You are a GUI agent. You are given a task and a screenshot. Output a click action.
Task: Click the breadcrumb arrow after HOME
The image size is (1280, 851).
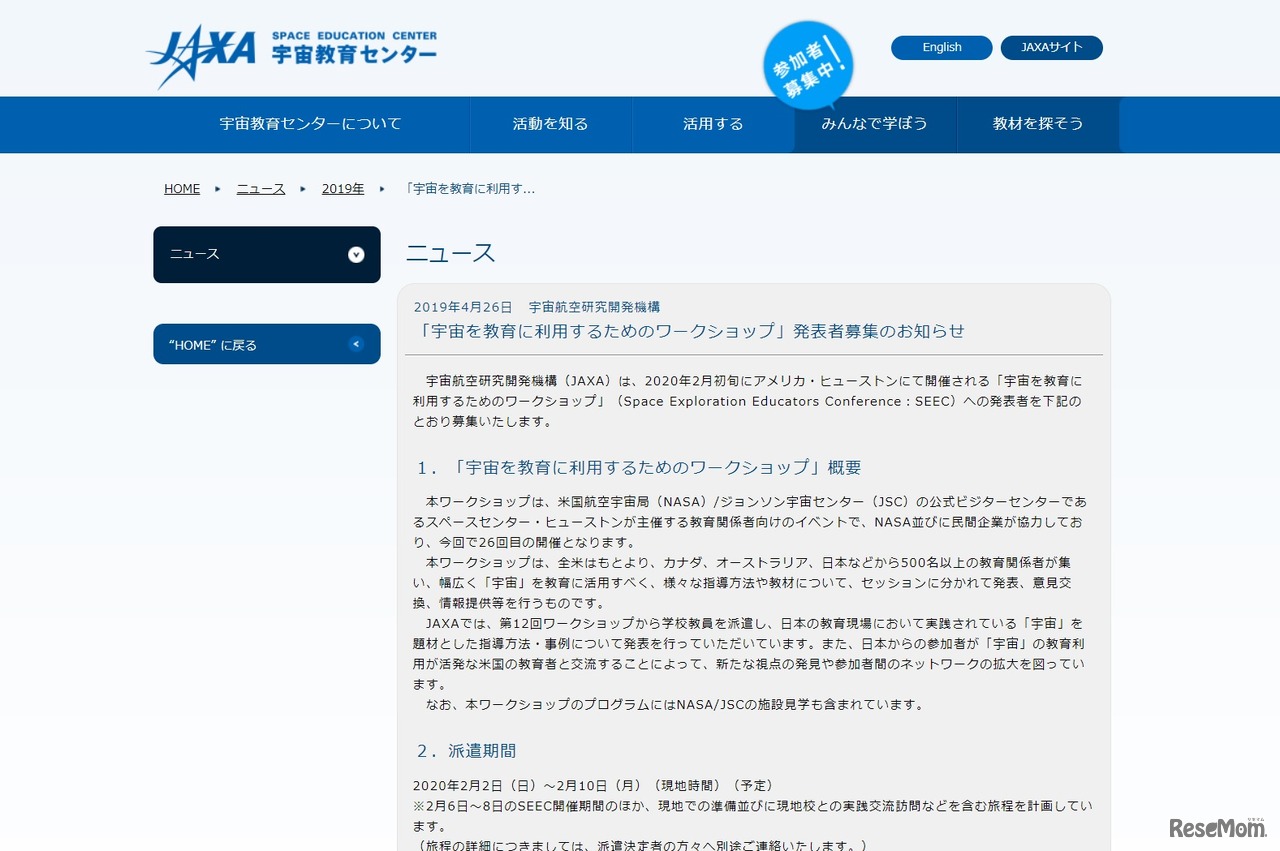coord(216,188)
